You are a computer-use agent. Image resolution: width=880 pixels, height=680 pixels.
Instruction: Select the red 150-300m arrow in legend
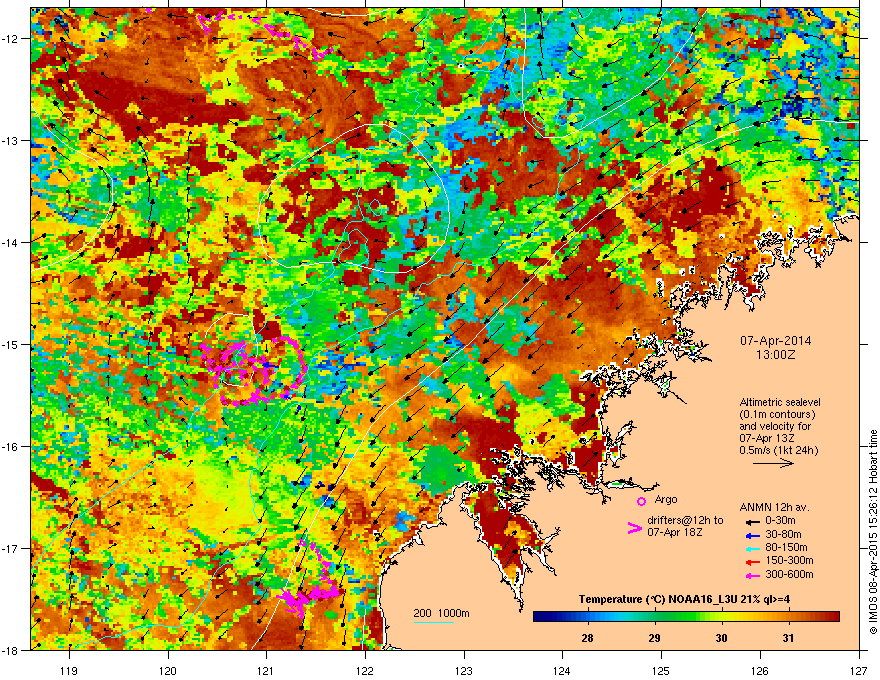(x=752, y=562)
